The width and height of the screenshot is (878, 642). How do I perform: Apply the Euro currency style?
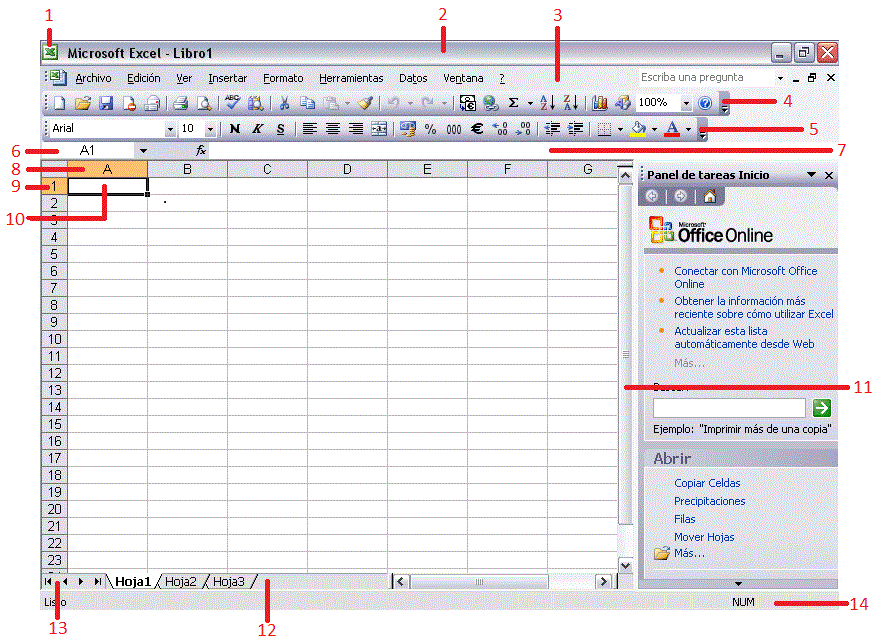477,129
